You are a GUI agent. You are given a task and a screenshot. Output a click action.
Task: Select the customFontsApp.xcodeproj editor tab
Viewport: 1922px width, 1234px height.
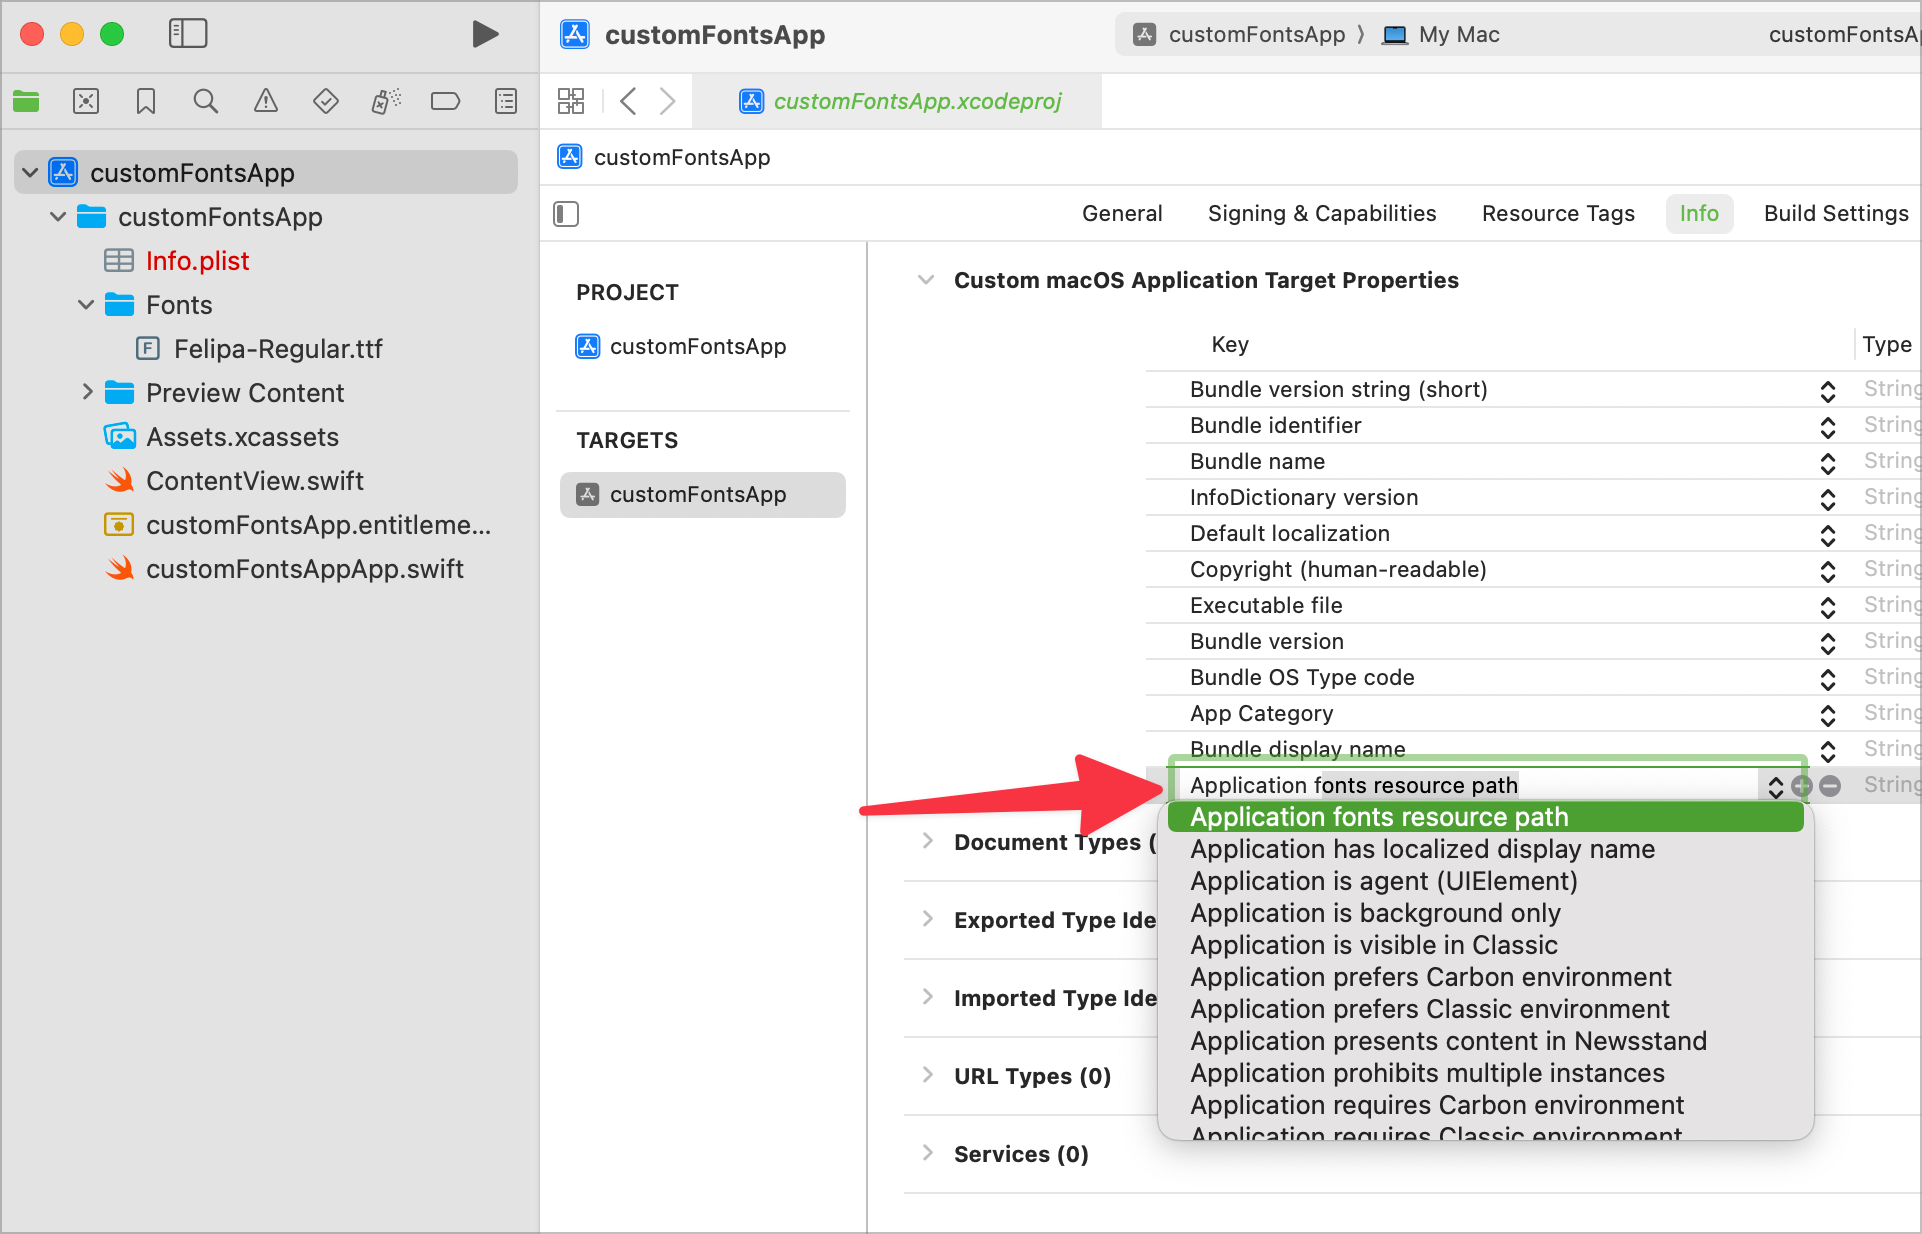[x=900, y=101]
